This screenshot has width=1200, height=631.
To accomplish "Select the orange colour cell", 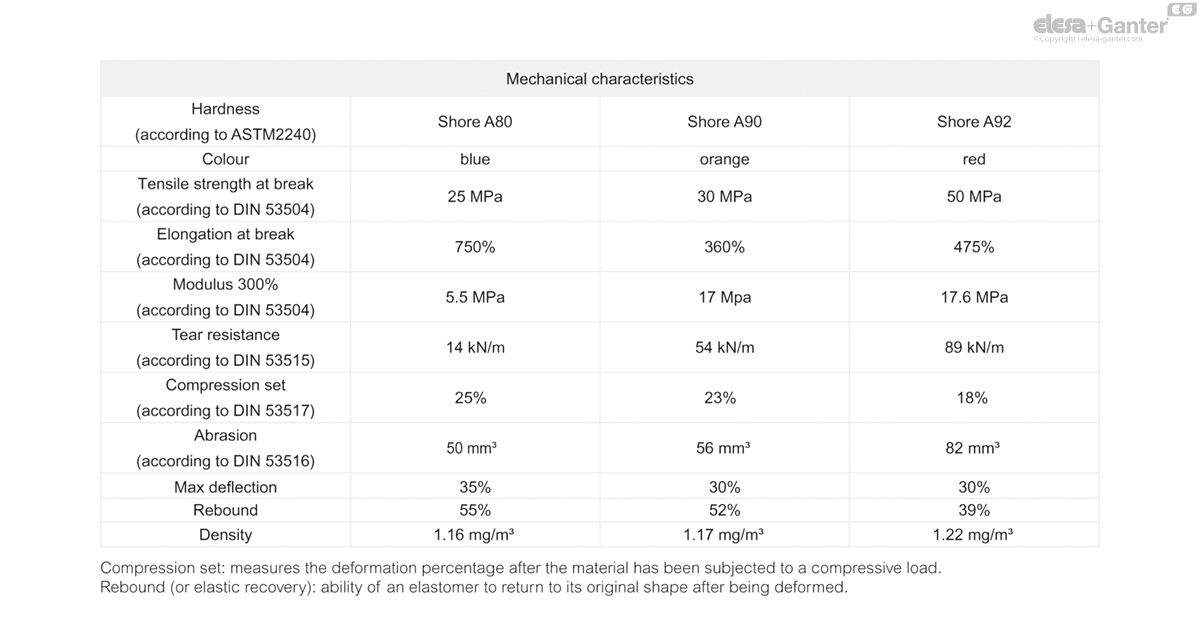I will [x=724, y=160].
